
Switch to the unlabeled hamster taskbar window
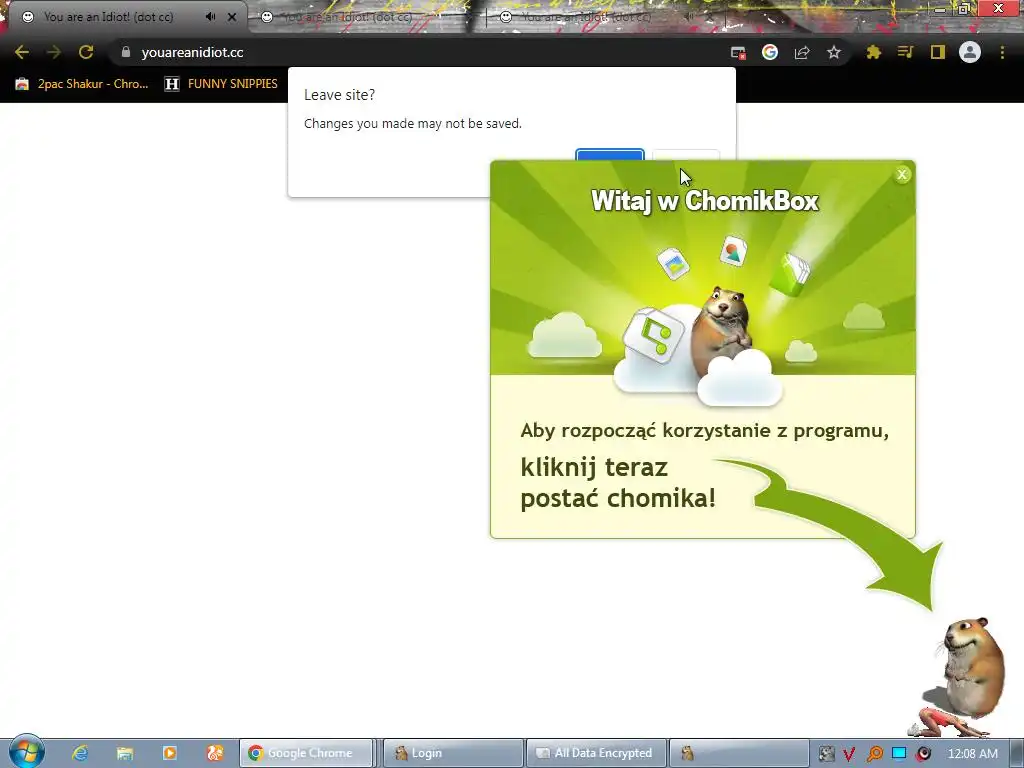(739, 753)
